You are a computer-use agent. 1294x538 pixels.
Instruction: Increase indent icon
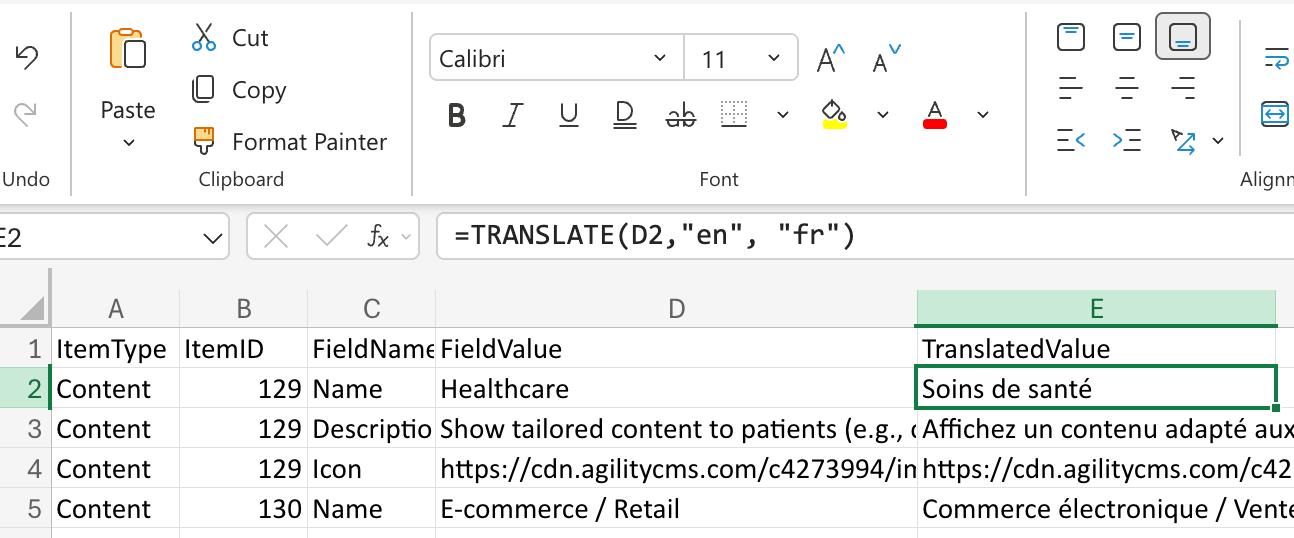(x=1127, y=140)
